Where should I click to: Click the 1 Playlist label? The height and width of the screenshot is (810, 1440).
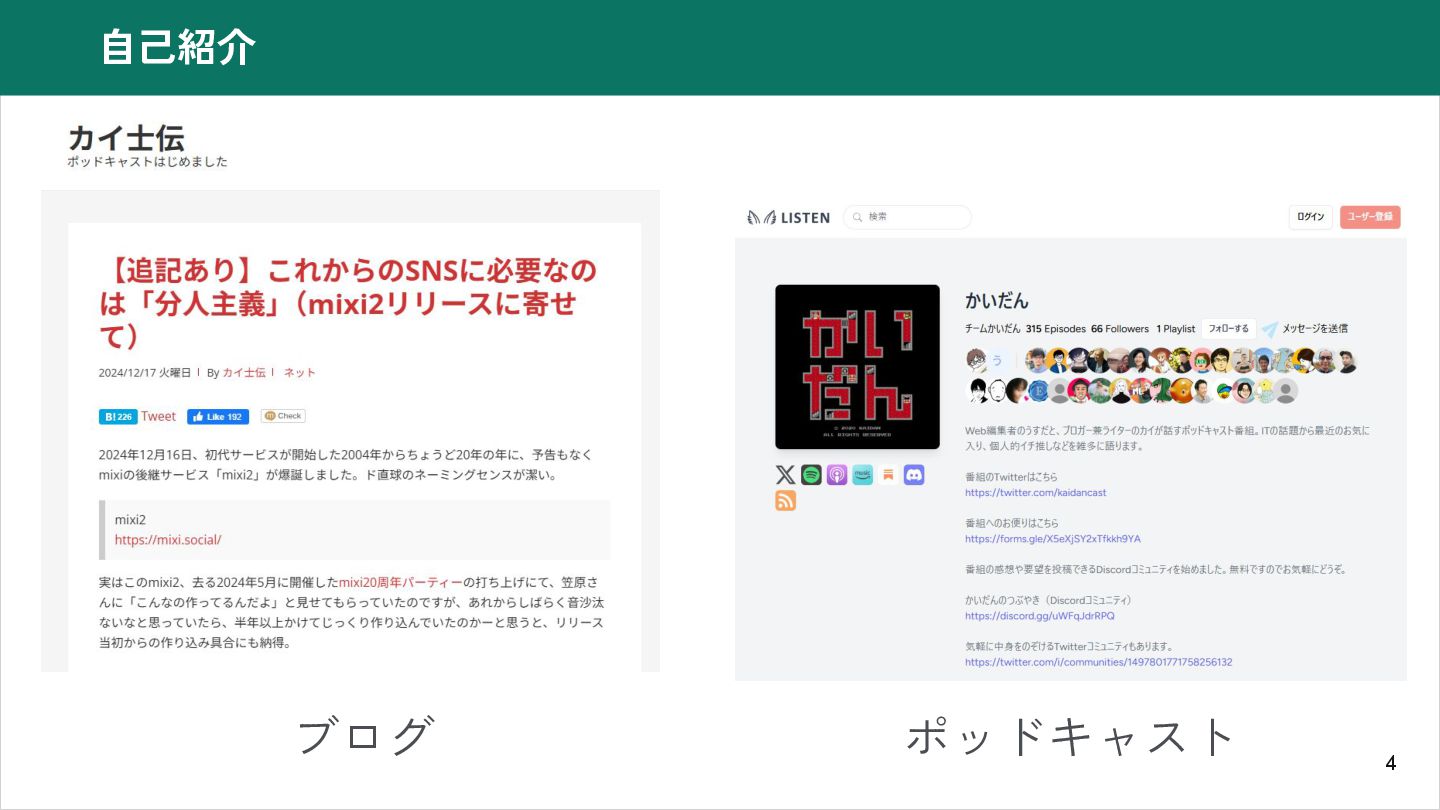1176,329
